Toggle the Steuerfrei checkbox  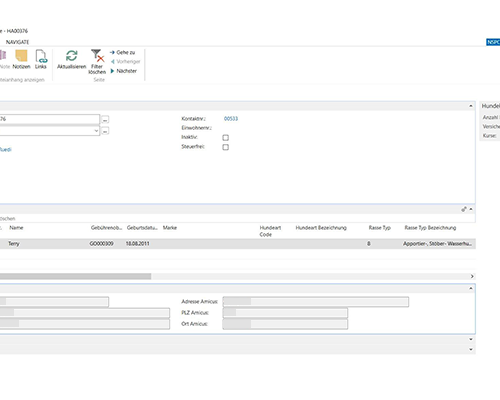point(226,147)
